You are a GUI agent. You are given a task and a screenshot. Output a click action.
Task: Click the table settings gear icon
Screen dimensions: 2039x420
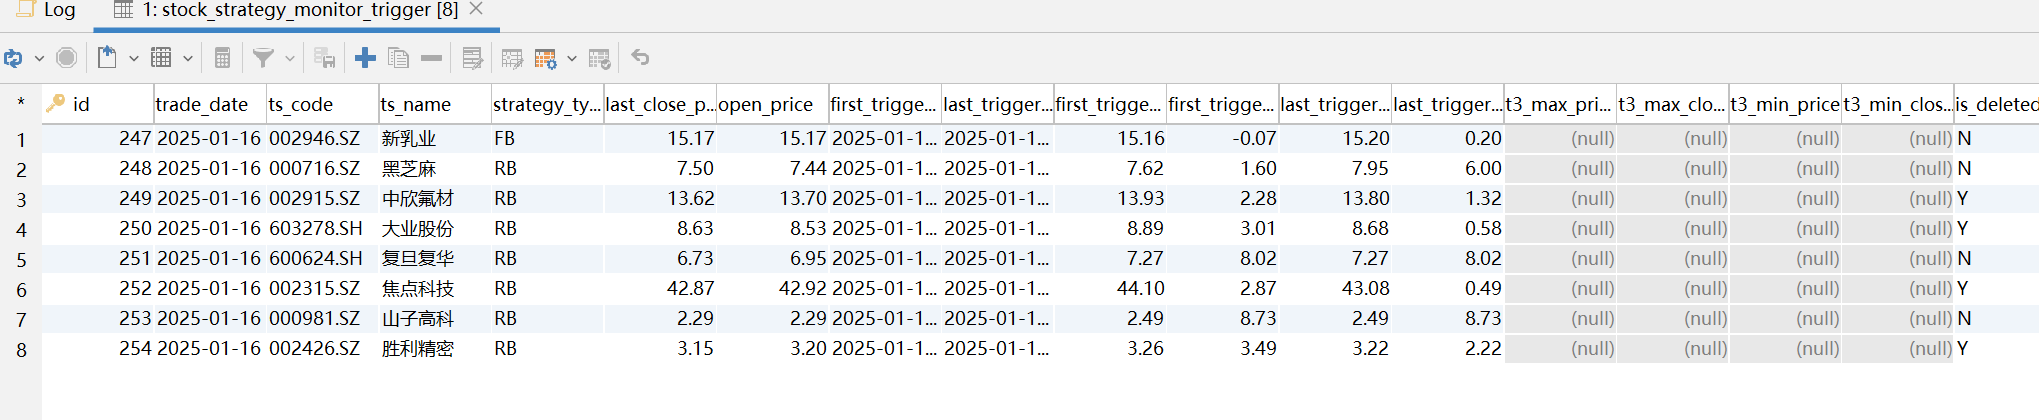coord(545,58)
